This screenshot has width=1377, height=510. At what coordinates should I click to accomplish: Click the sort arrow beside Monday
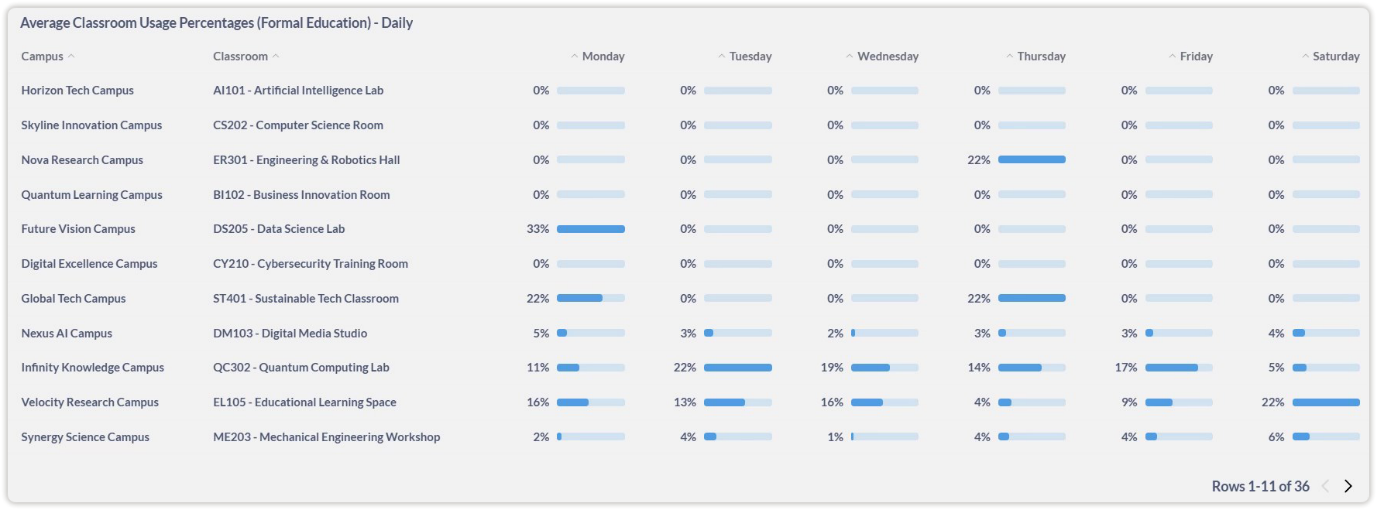coord(574,57)
